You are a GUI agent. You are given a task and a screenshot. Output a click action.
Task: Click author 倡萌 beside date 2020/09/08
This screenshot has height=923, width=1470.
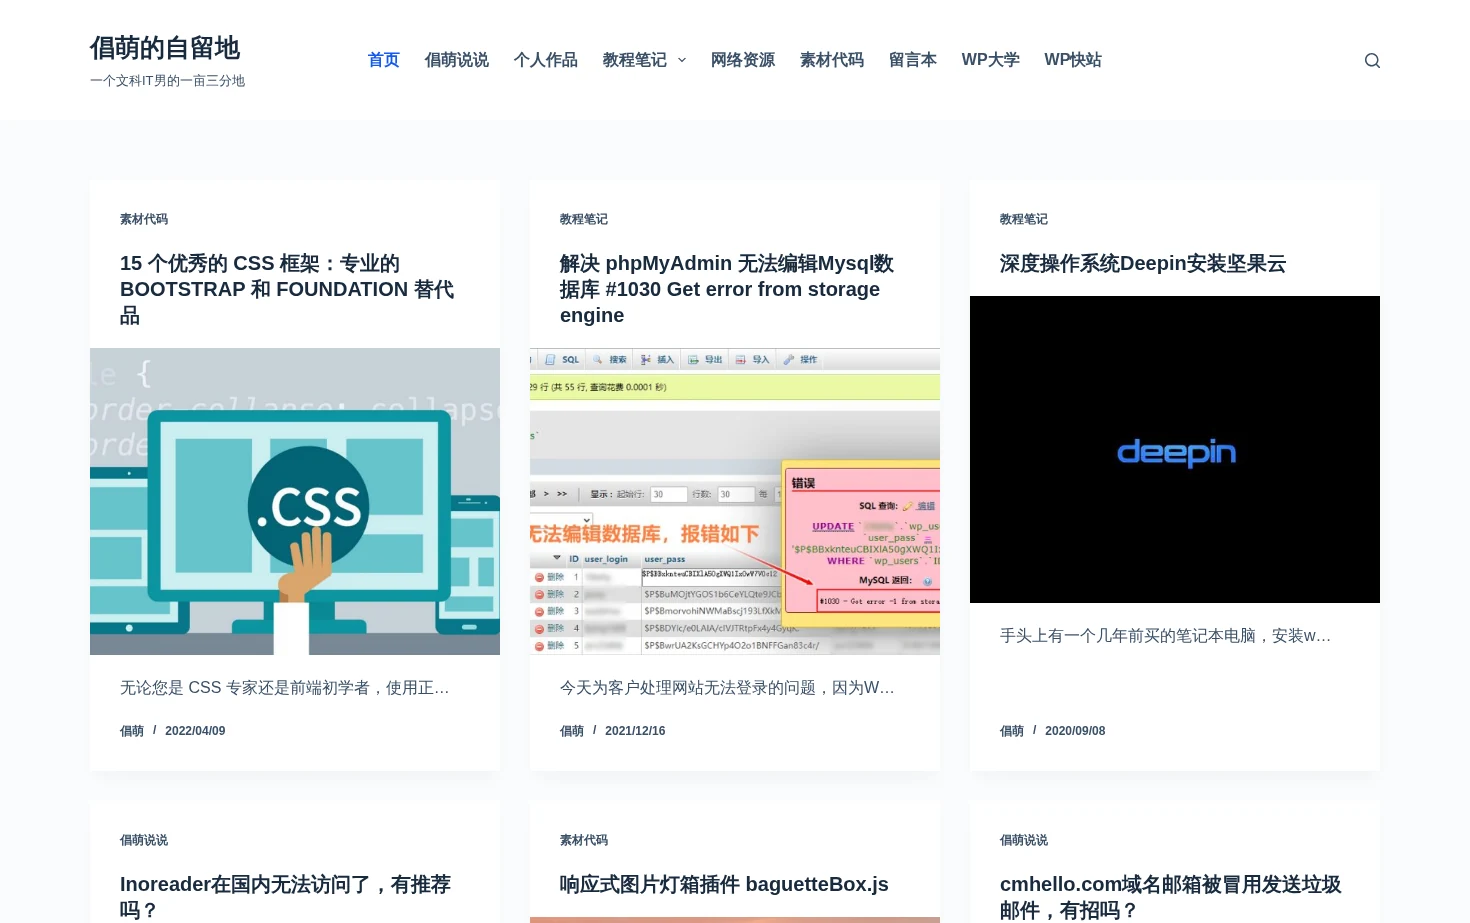coord(1012,731)
